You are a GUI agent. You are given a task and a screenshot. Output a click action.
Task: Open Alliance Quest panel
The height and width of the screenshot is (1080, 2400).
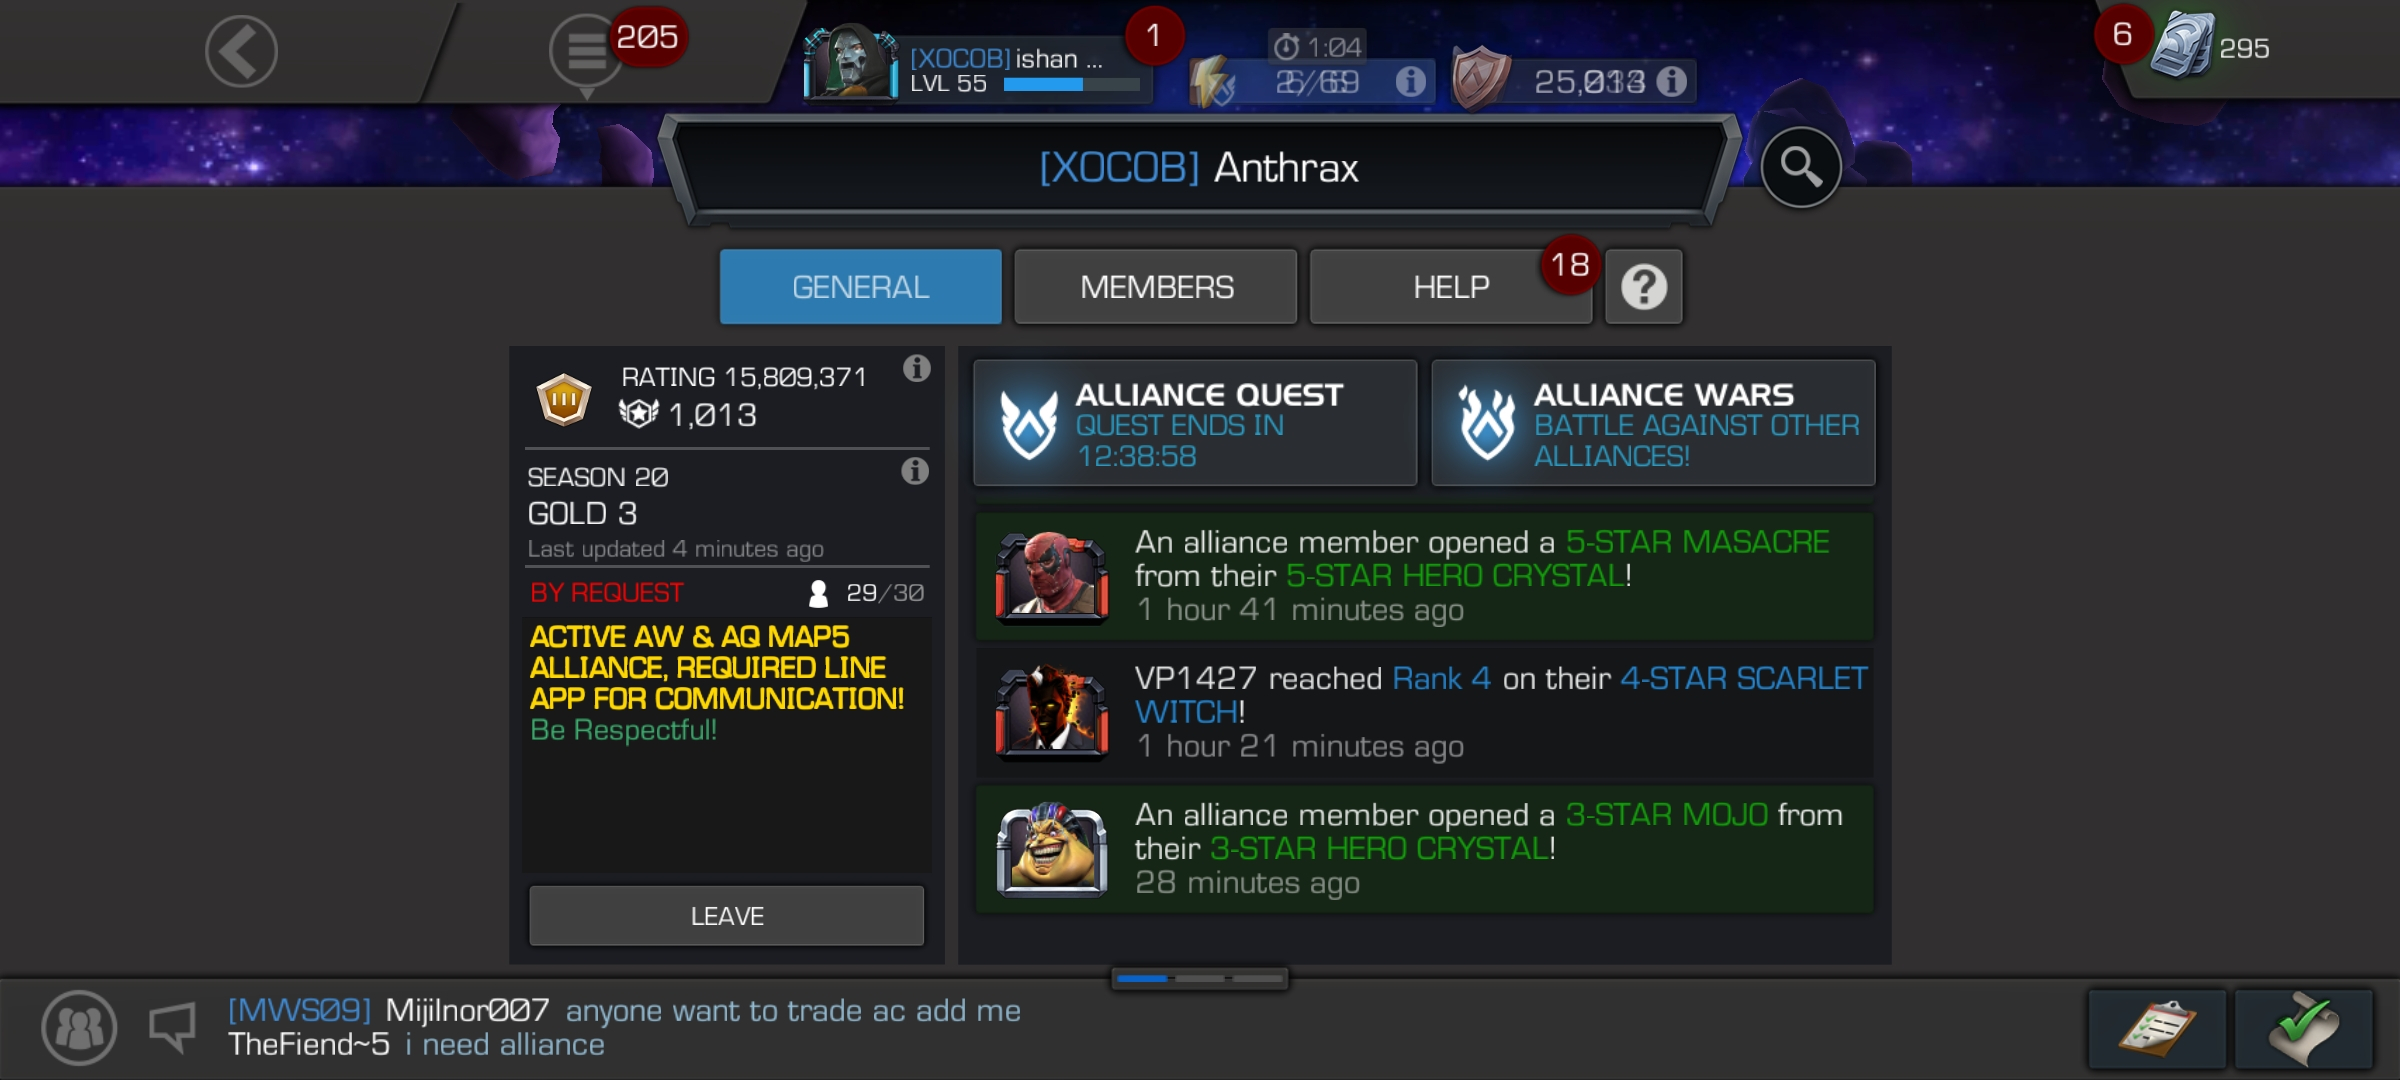[1195, 424]
